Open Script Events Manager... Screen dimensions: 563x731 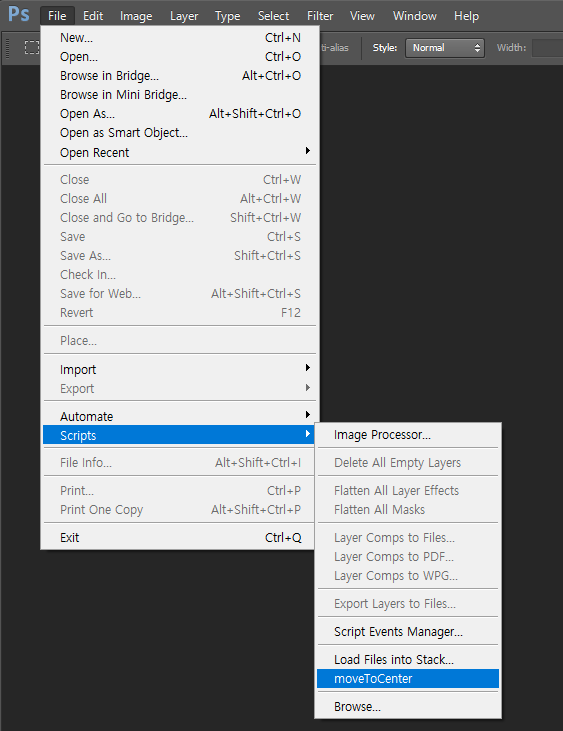click(x=408, y=632)
